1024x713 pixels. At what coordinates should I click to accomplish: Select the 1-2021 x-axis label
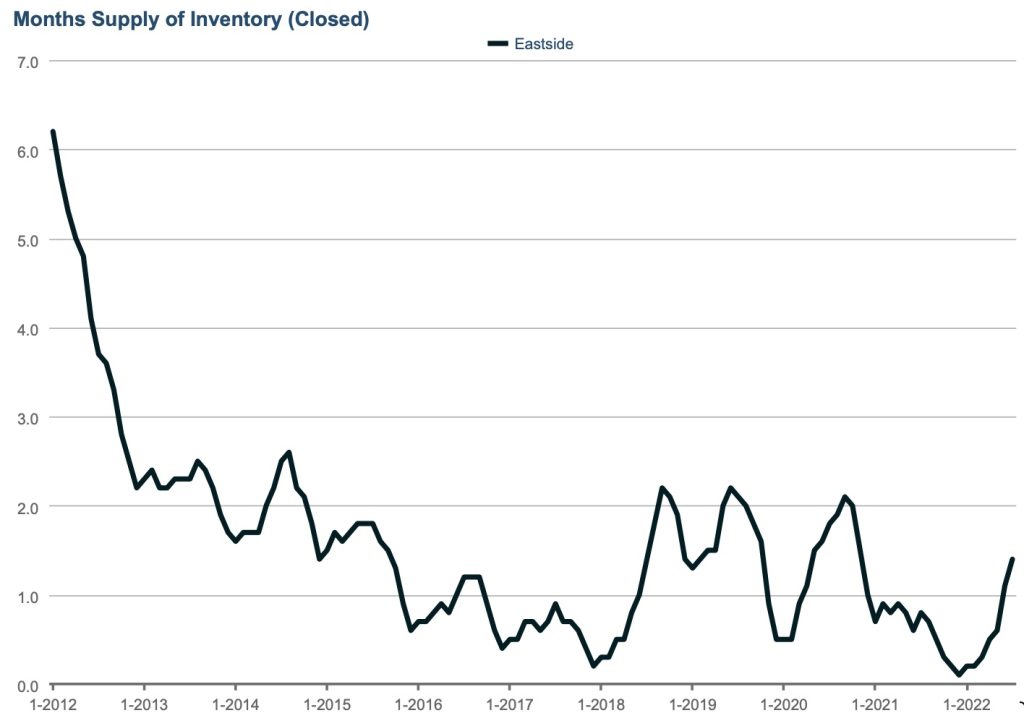(874, 702)
